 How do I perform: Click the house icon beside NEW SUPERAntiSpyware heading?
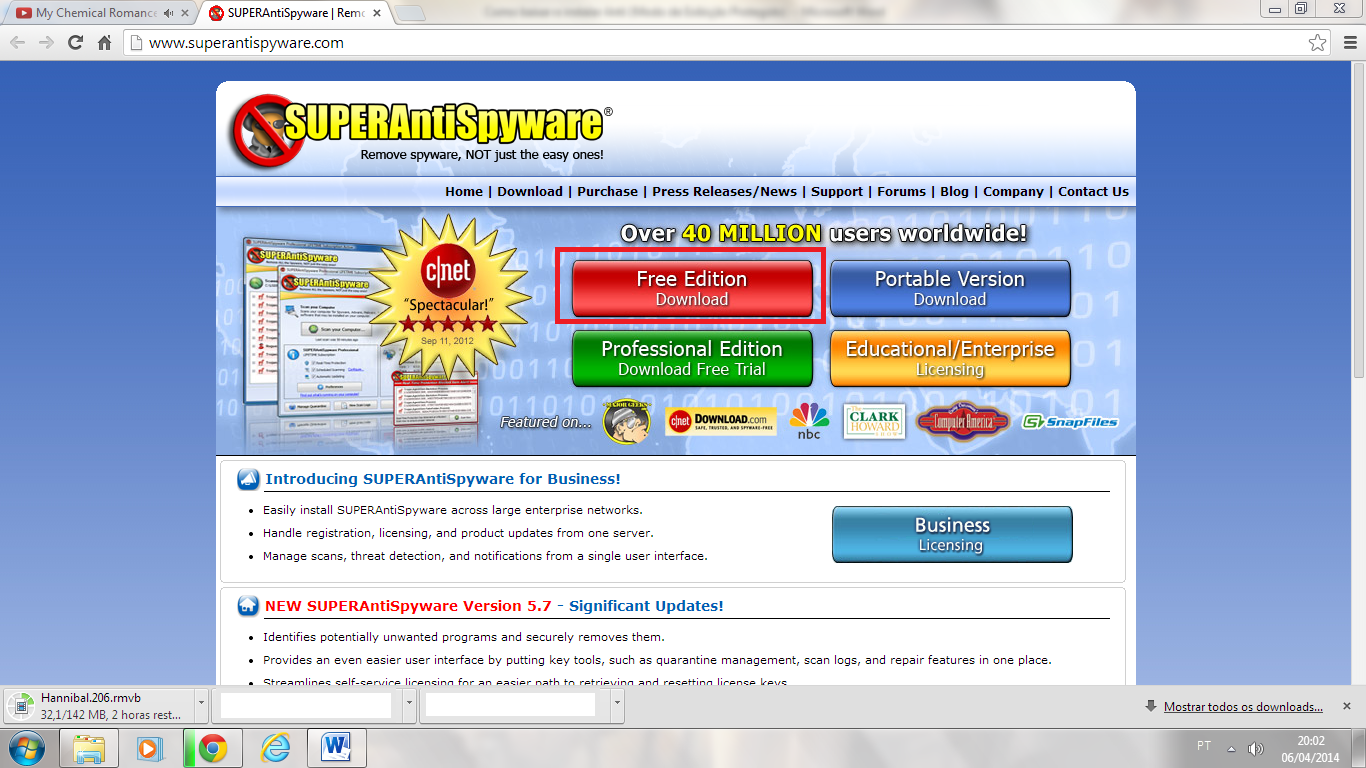(248, 606)
